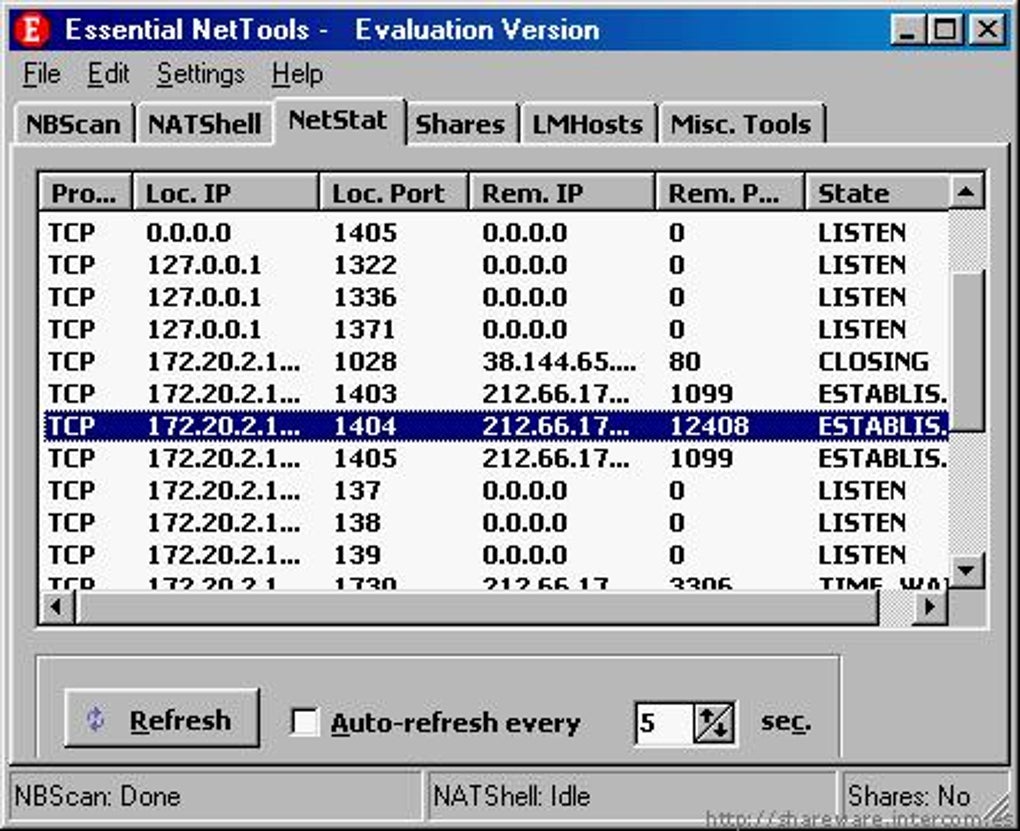The width and height of the screenshot is (1020, 831).
Task: Open the Settings menu
Action: pyautogui.click(x=200, y=74)
